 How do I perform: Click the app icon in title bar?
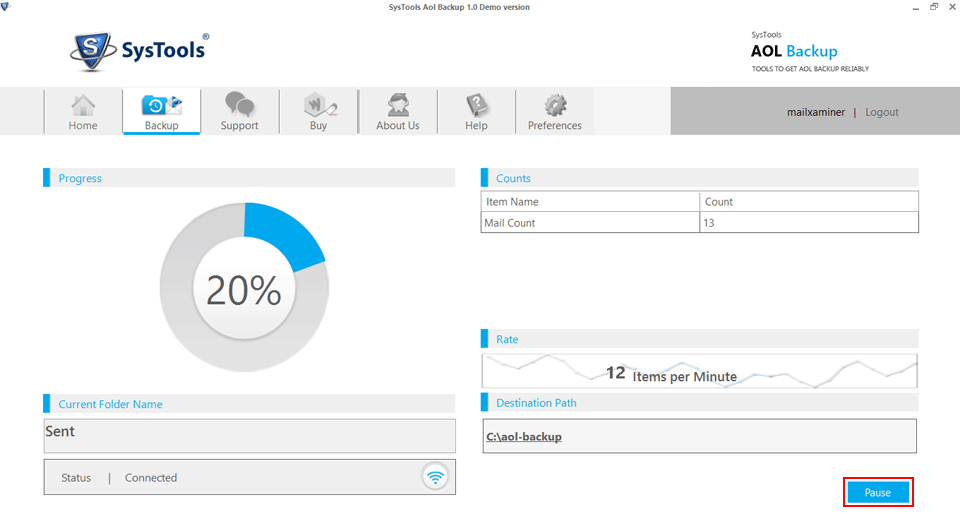(6, 7)
